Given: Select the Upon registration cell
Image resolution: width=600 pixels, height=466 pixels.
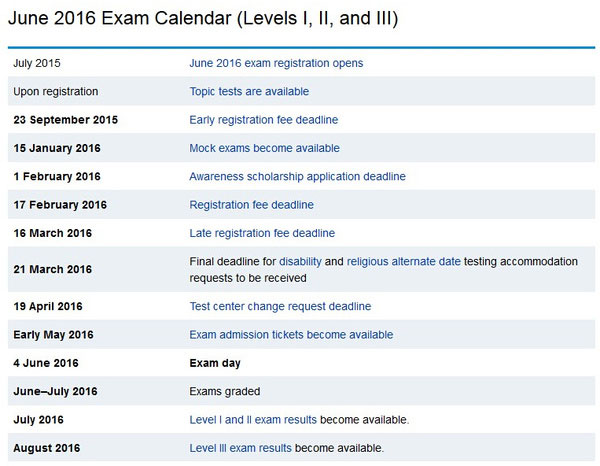Looking at the screenshot, I should tap(56, 91).
